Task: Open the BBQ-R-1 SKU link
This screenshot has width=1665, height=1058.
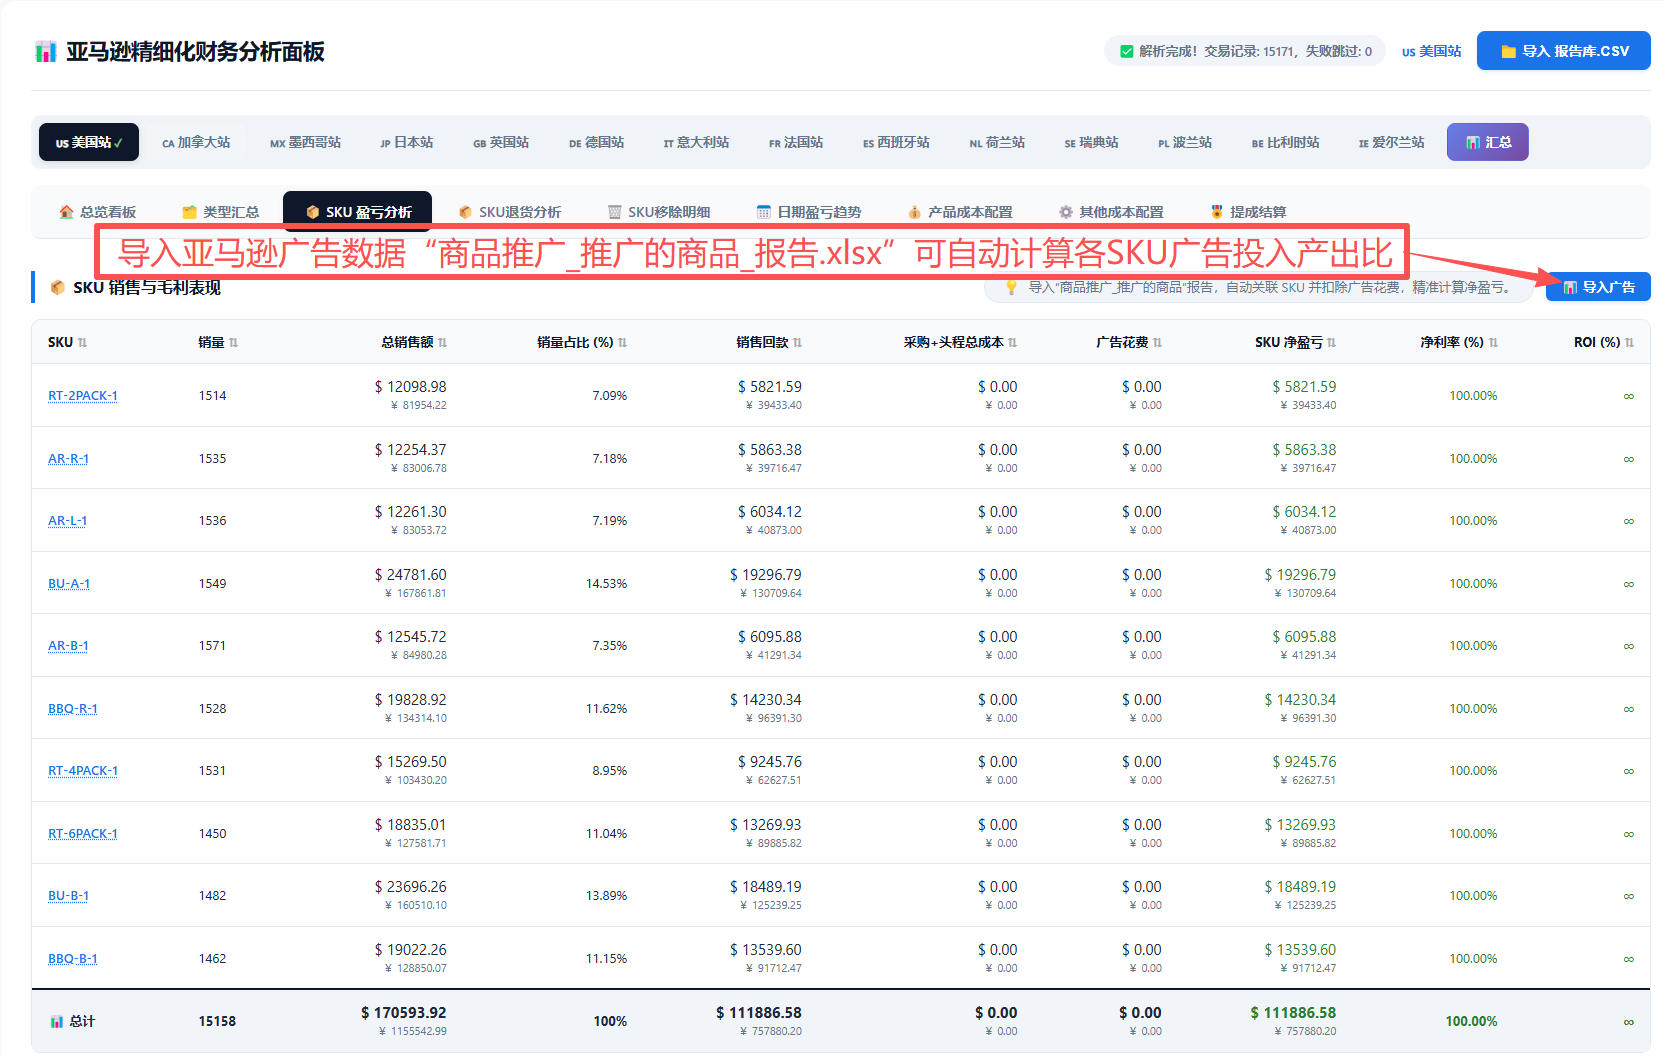Action: pos(73,709)
